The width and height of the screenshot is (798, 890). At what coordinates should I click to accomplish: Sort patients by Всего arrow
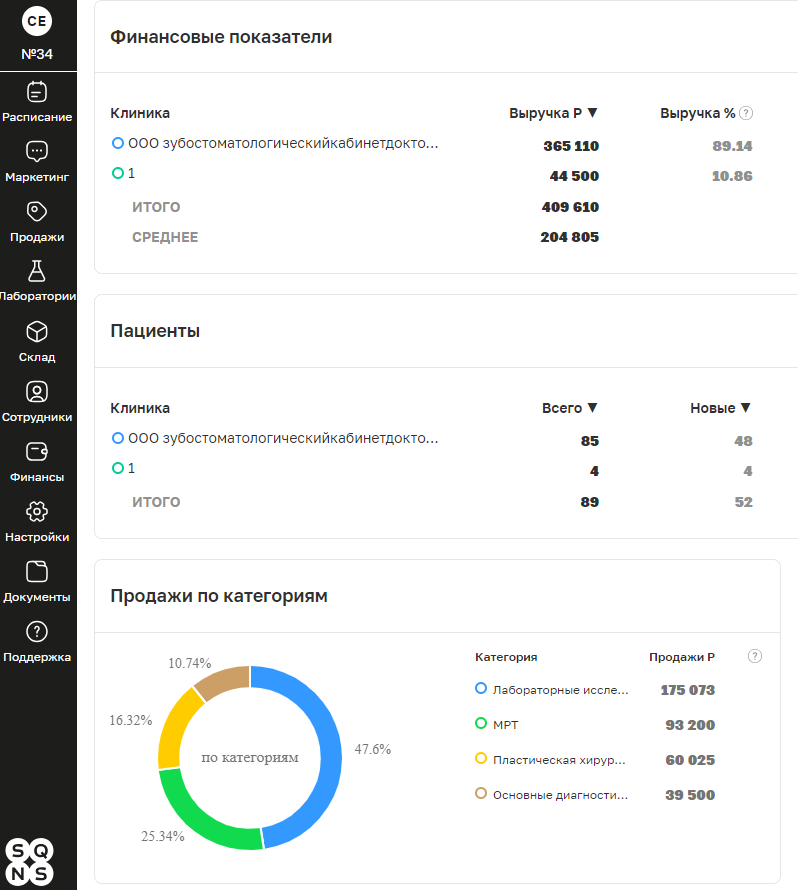[x=593, y=408]
